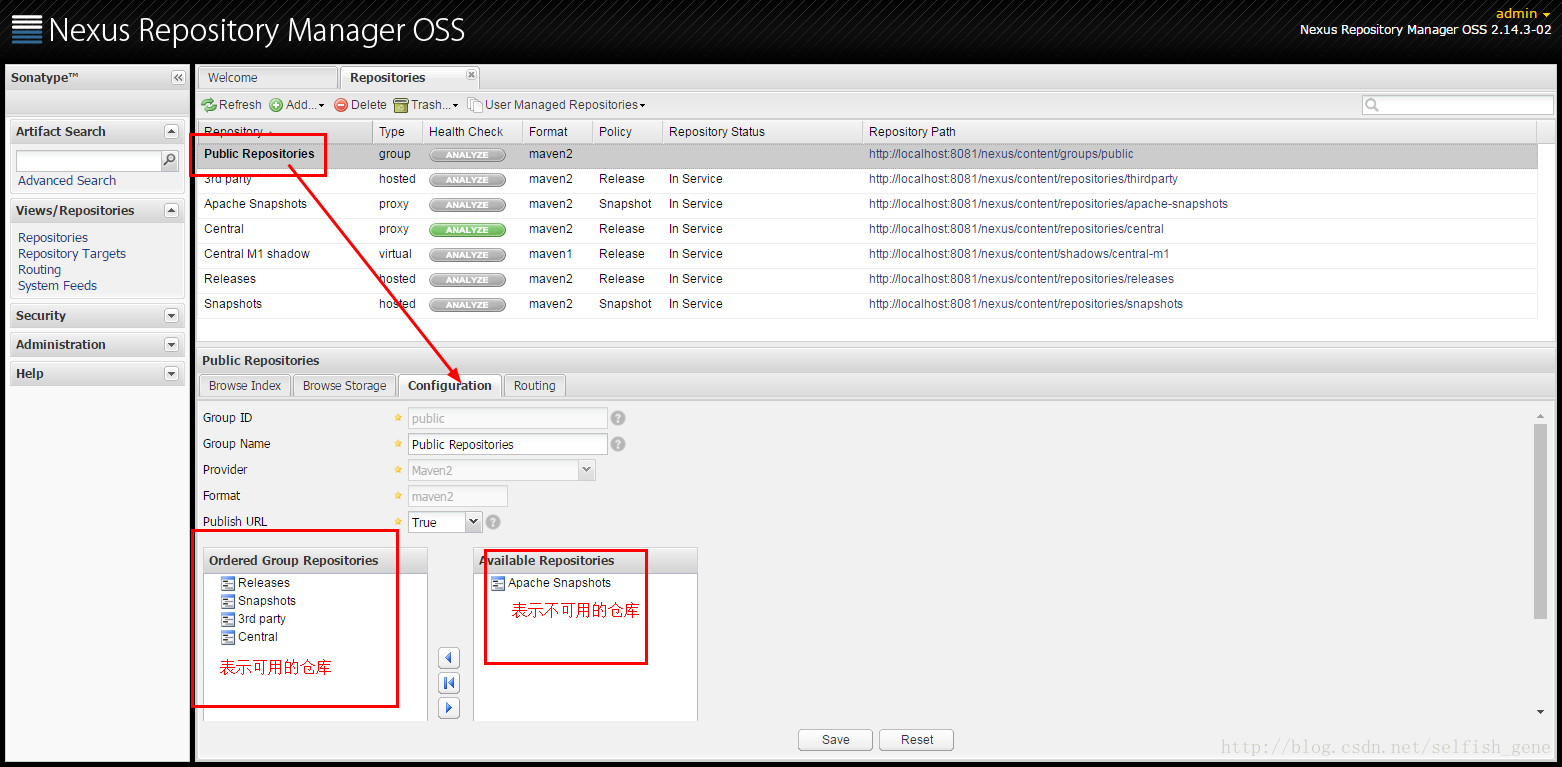The width and height of the screenshot is (1562, 767).
Task: Open Advanced Search link
Action: point(67,181)
